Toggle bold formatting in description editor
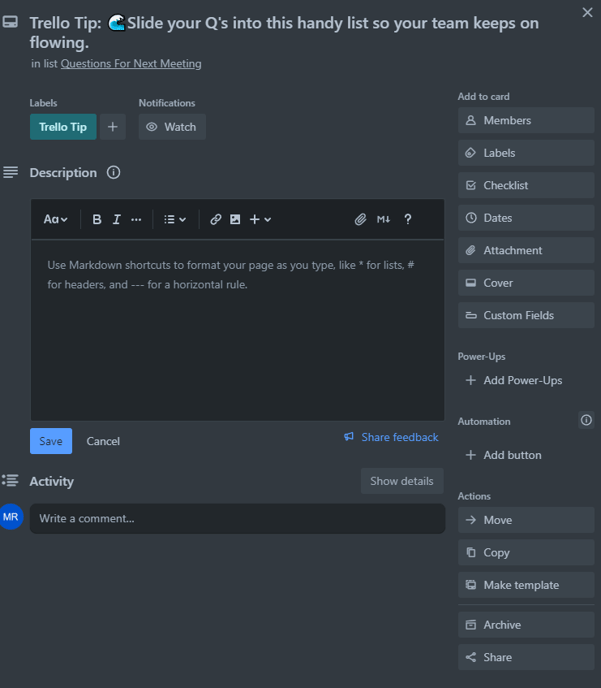601x688 pixels. point(97,219)
